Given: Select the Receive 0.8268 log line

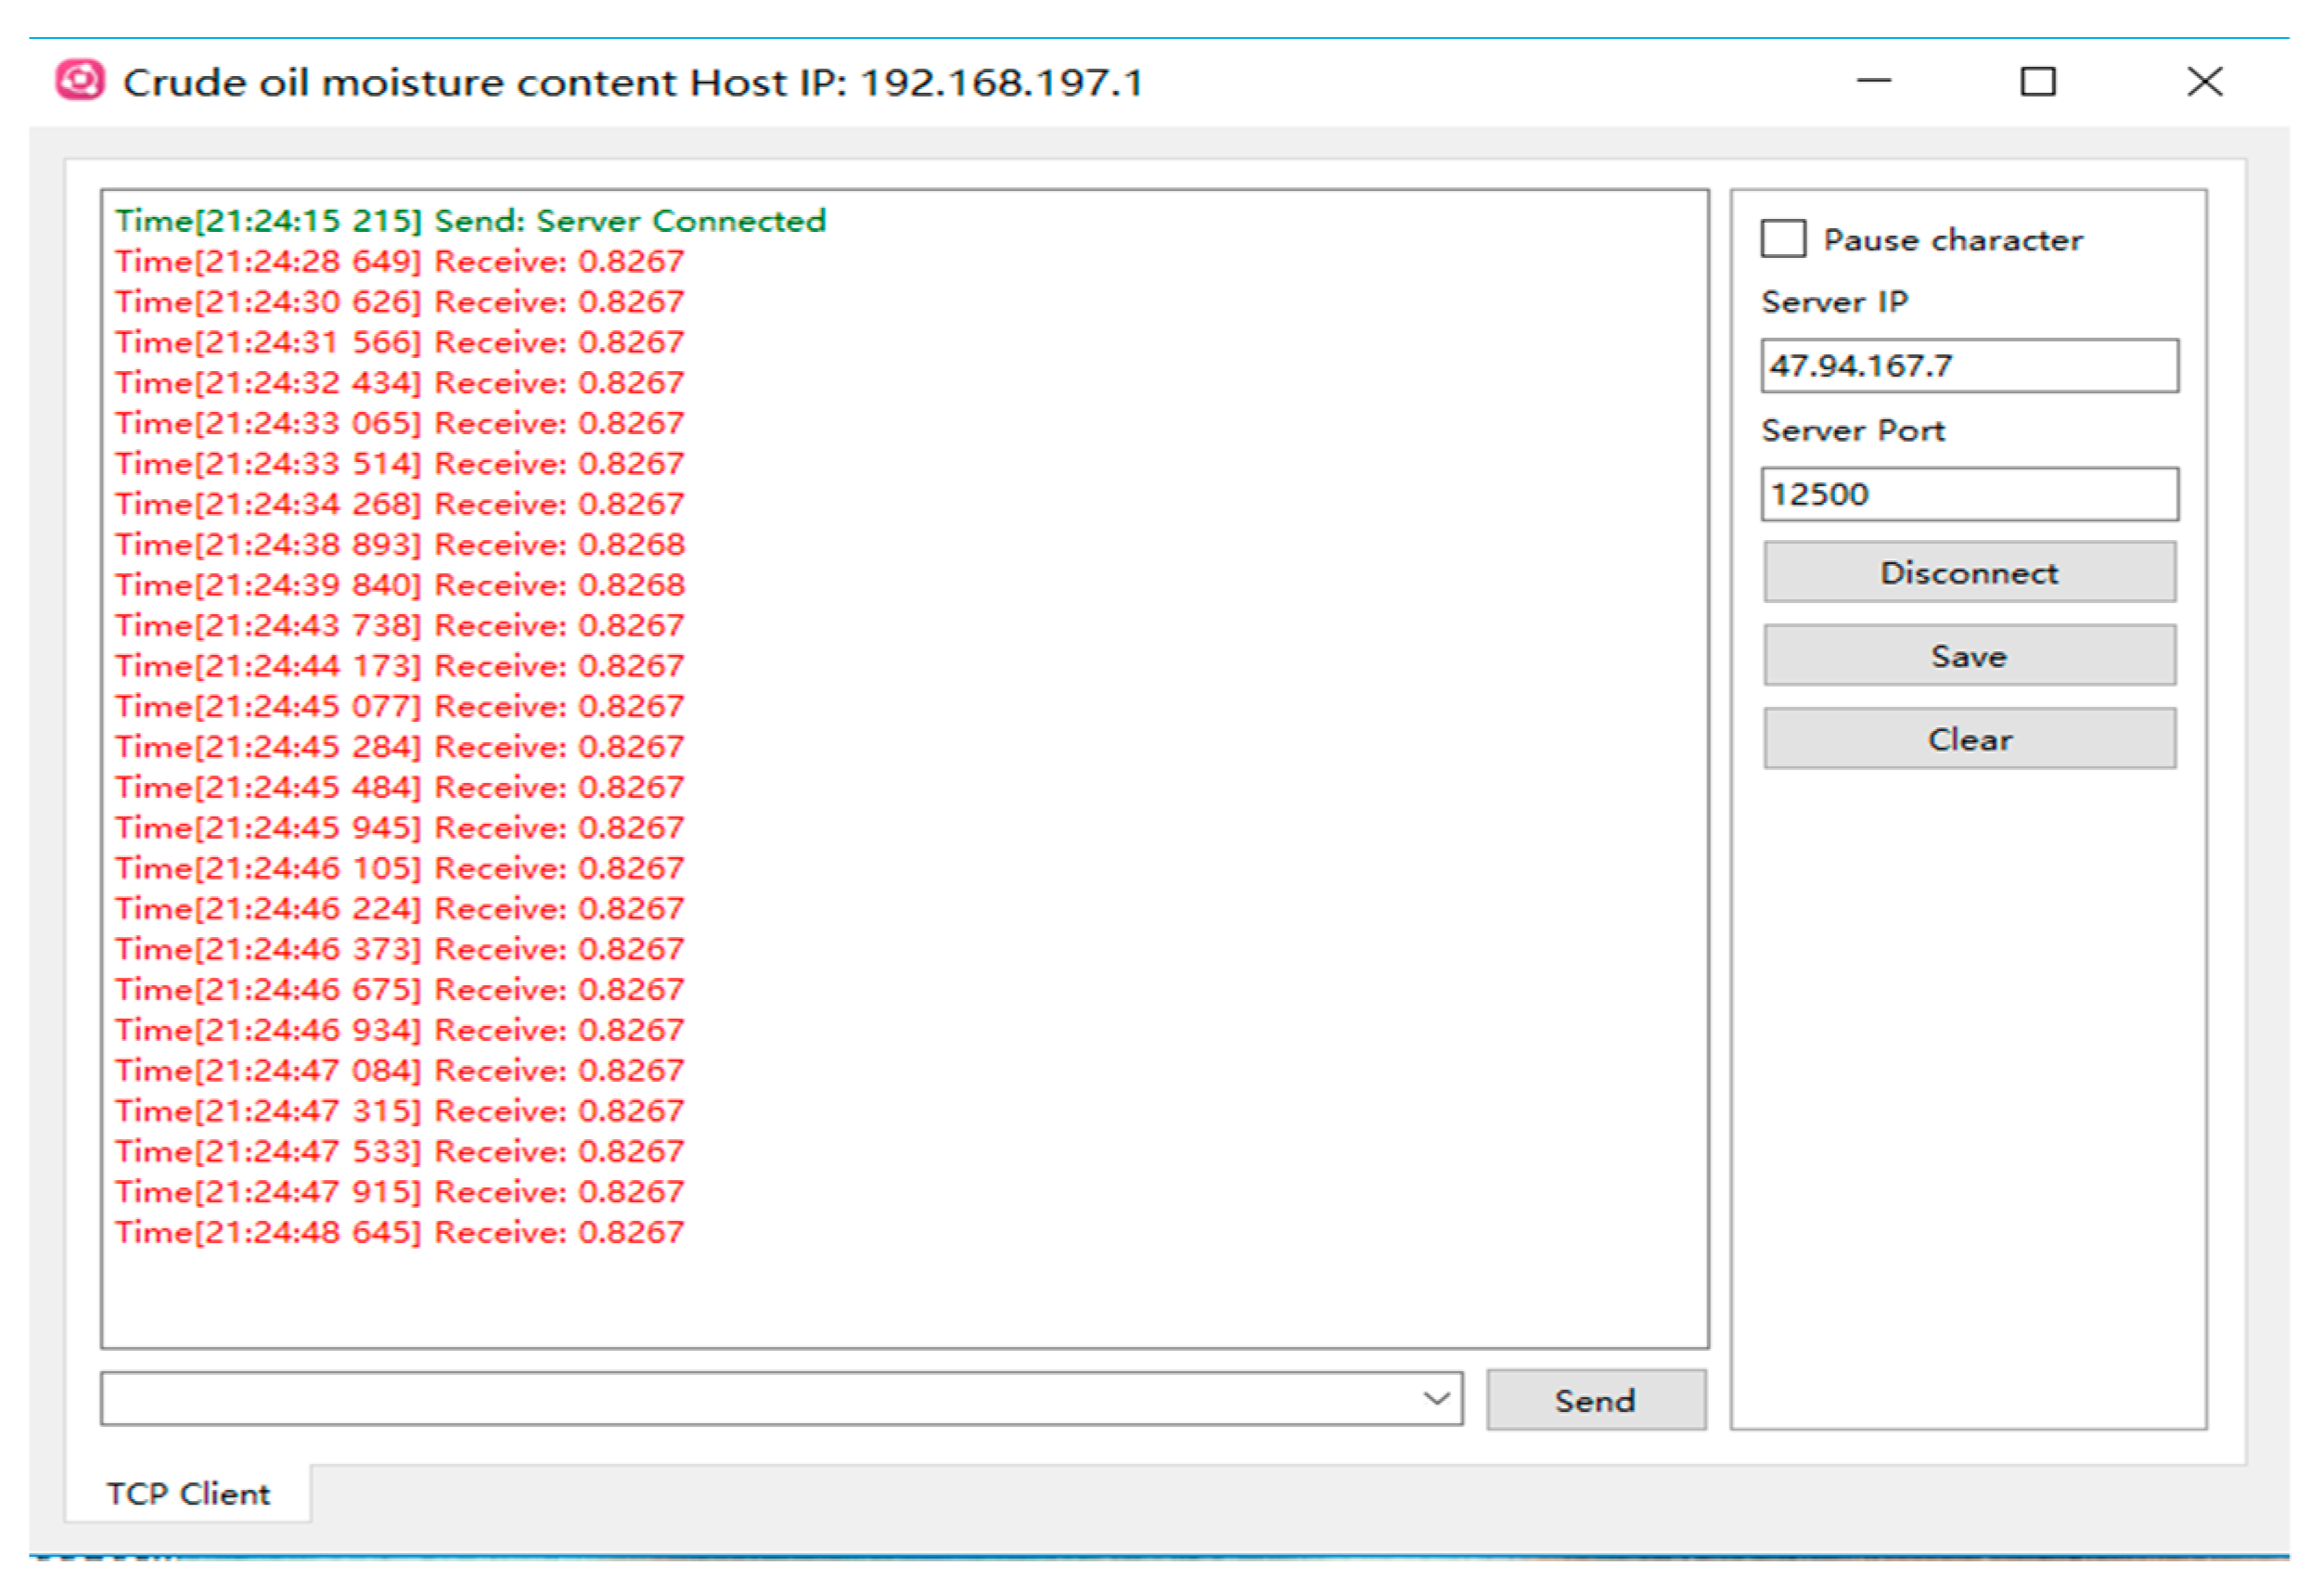Looking at the screenshot, I should (400, 544).
